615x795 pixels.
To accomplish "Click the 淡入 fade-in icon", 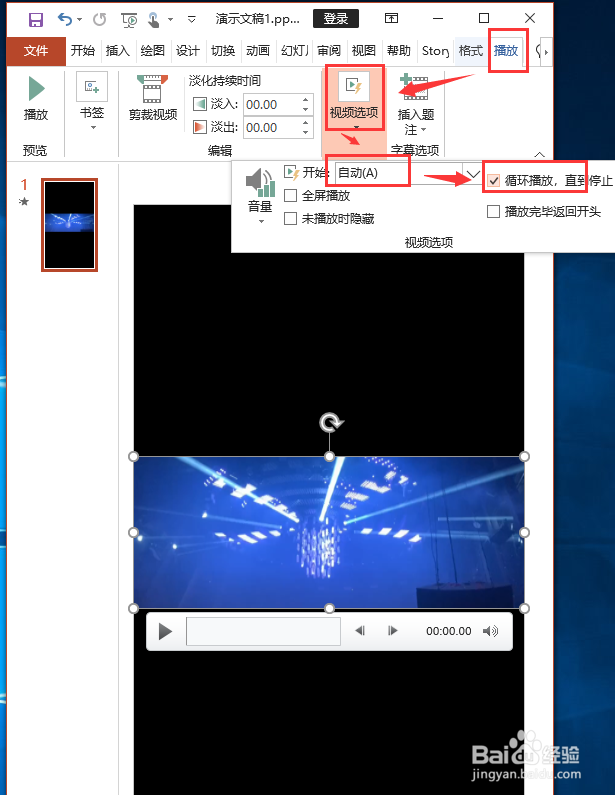I will coord(200,104).
